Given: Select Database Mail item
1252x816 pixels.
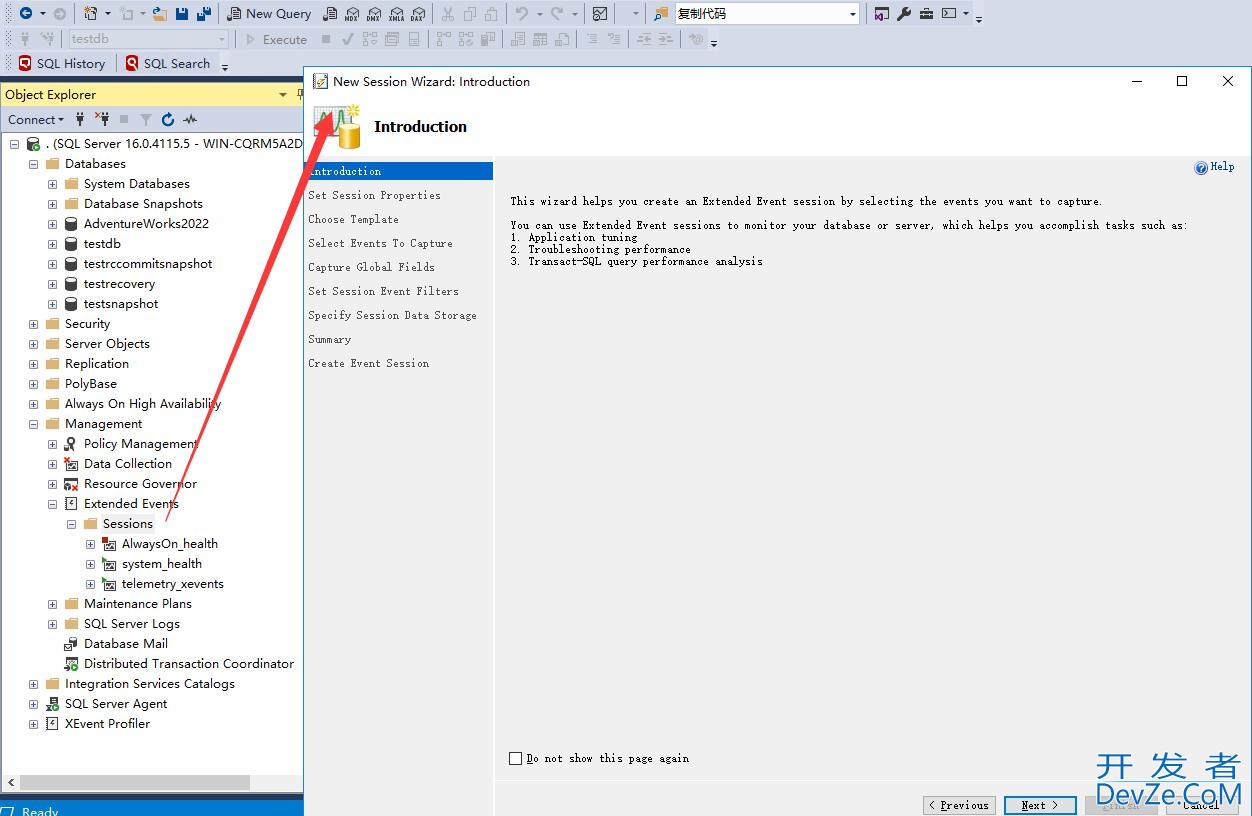Looking at the screenshot, I should tap(126, 644).
